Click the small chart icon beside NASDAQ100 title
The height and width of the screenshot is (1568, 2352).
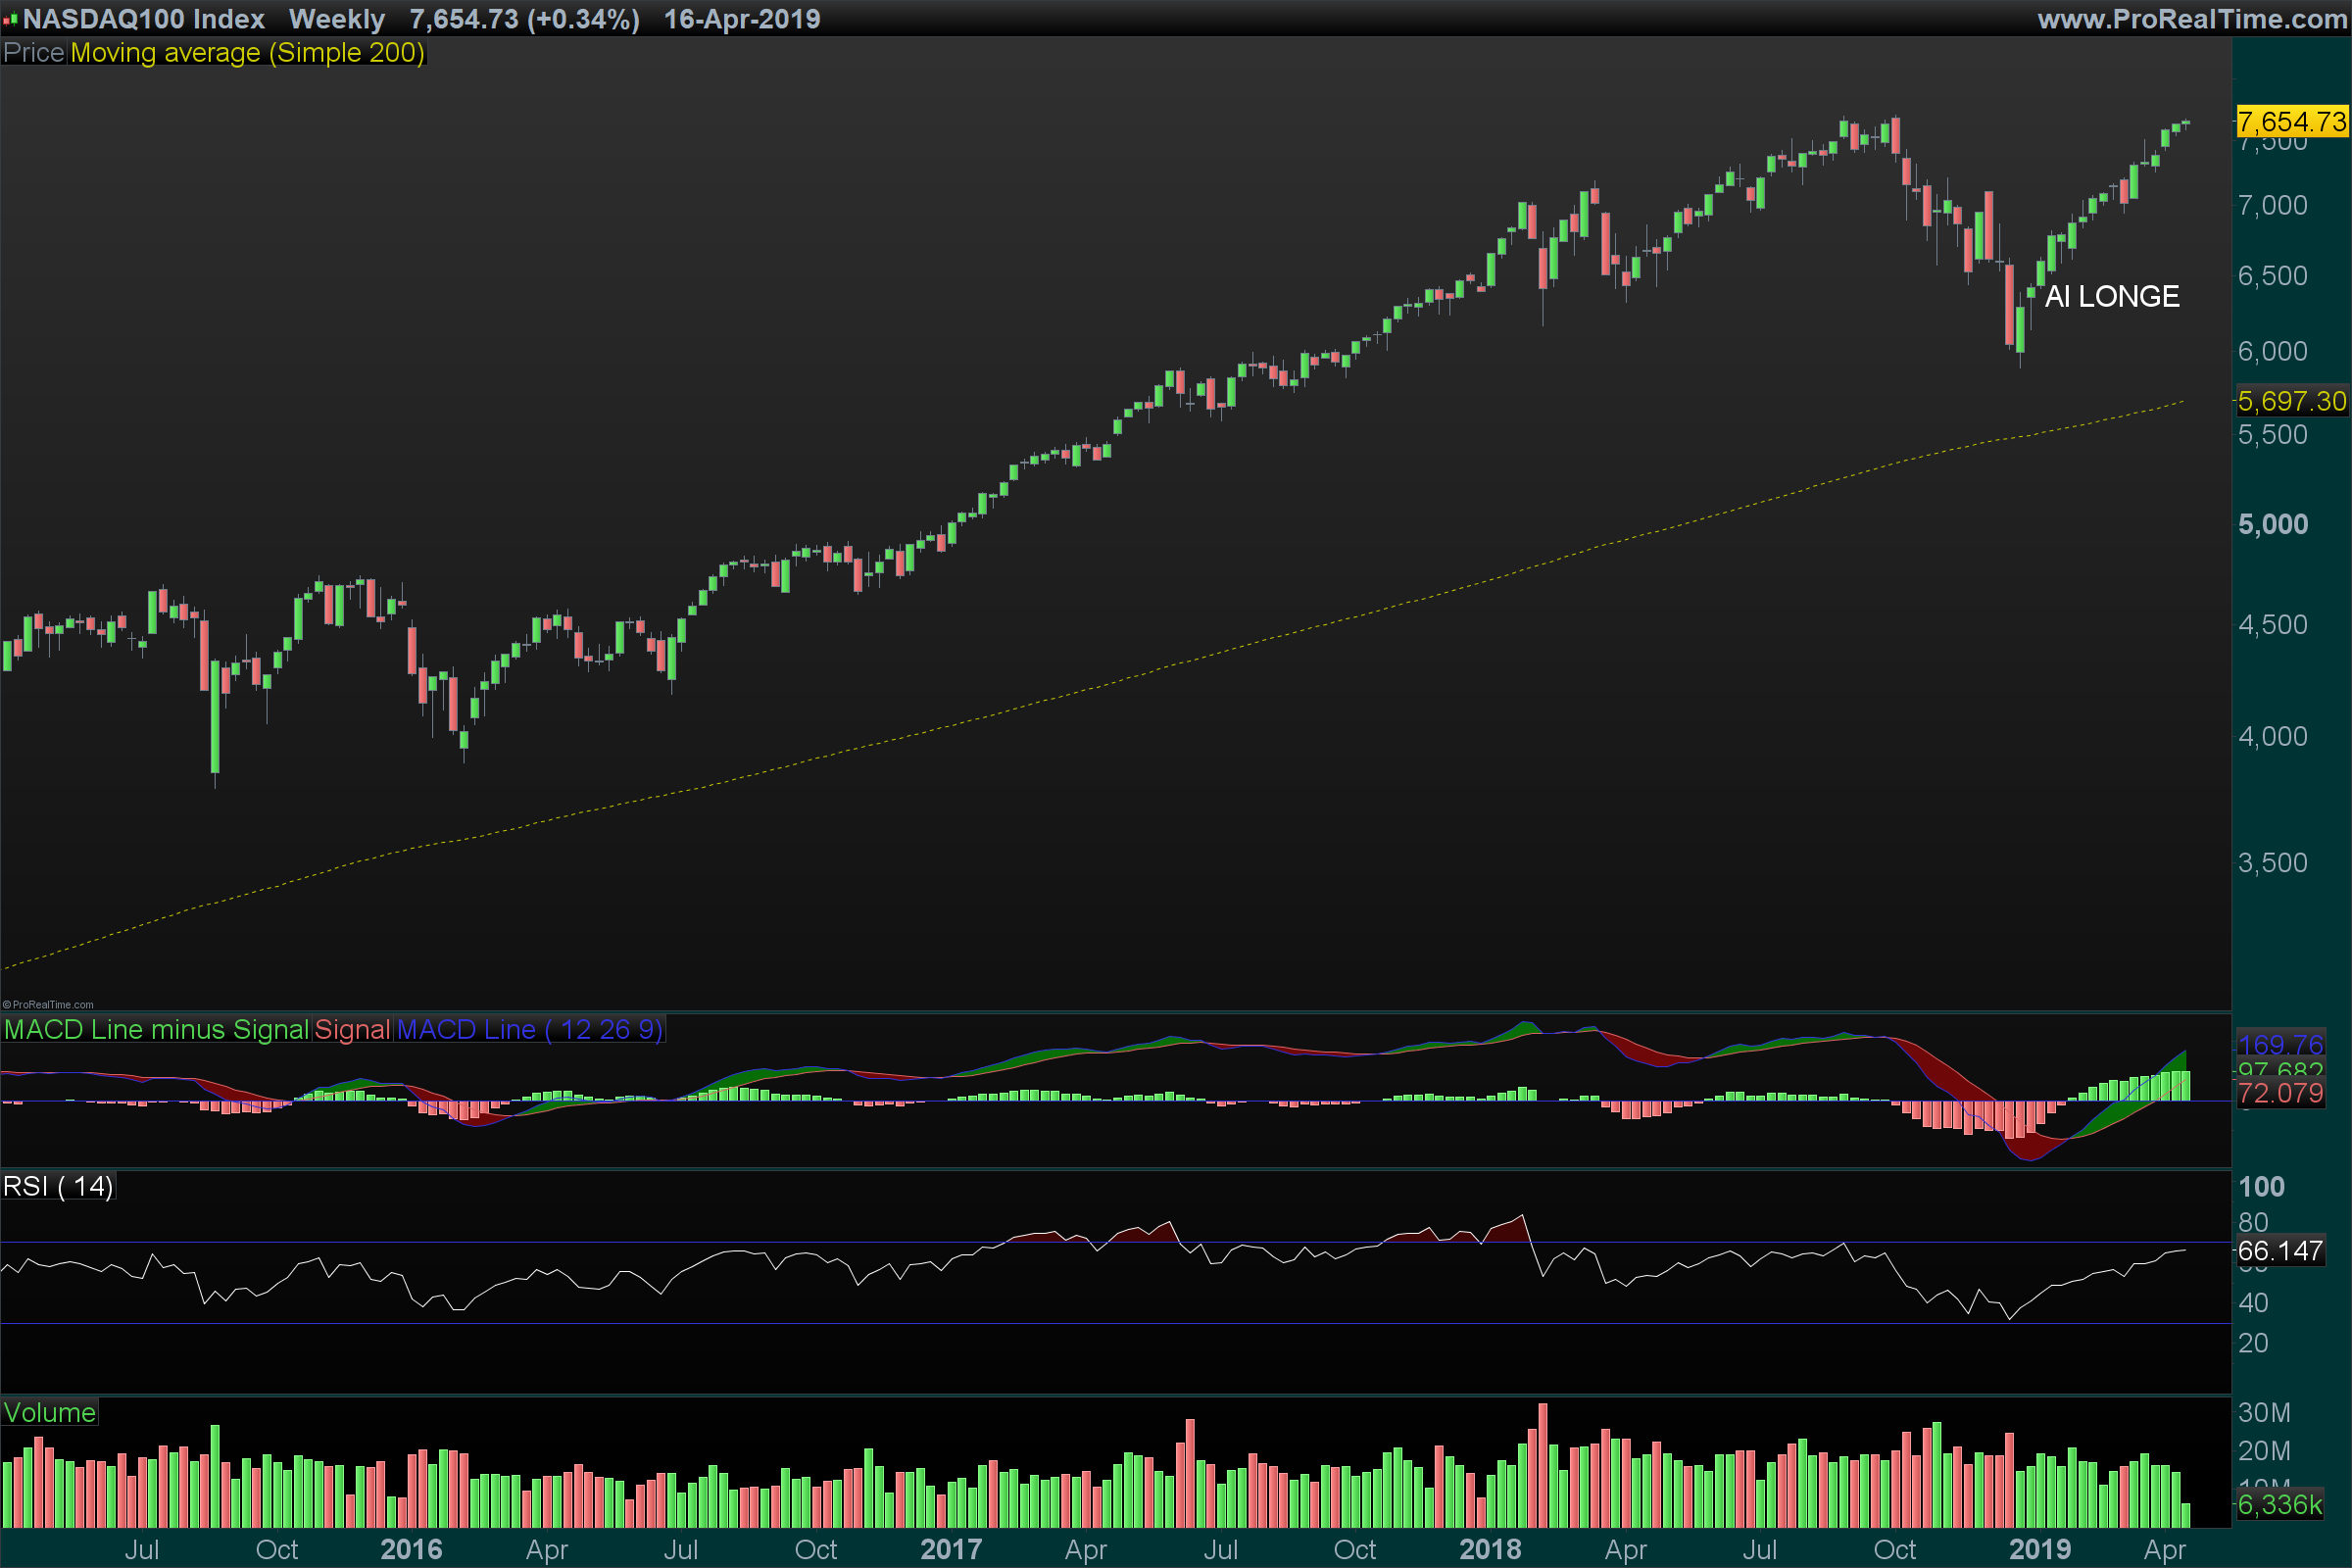pos(10,19)
